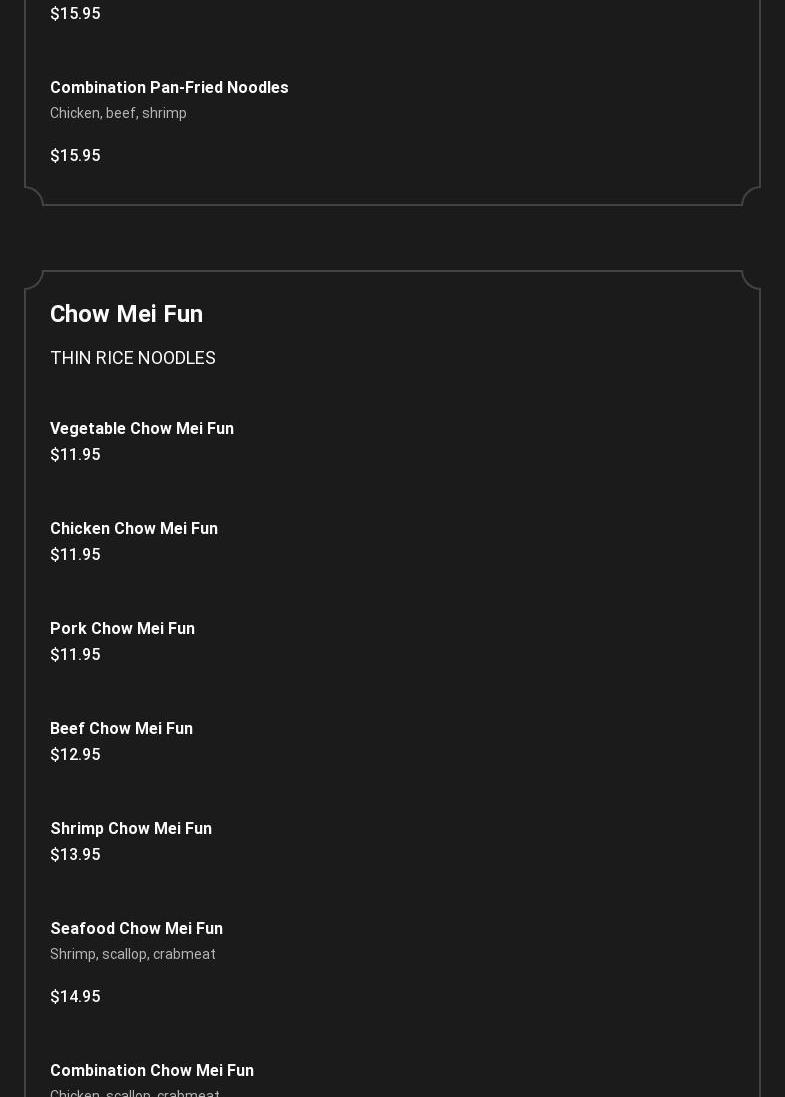Click the THIN RICE NOODLES subtitle

point(133,358)
